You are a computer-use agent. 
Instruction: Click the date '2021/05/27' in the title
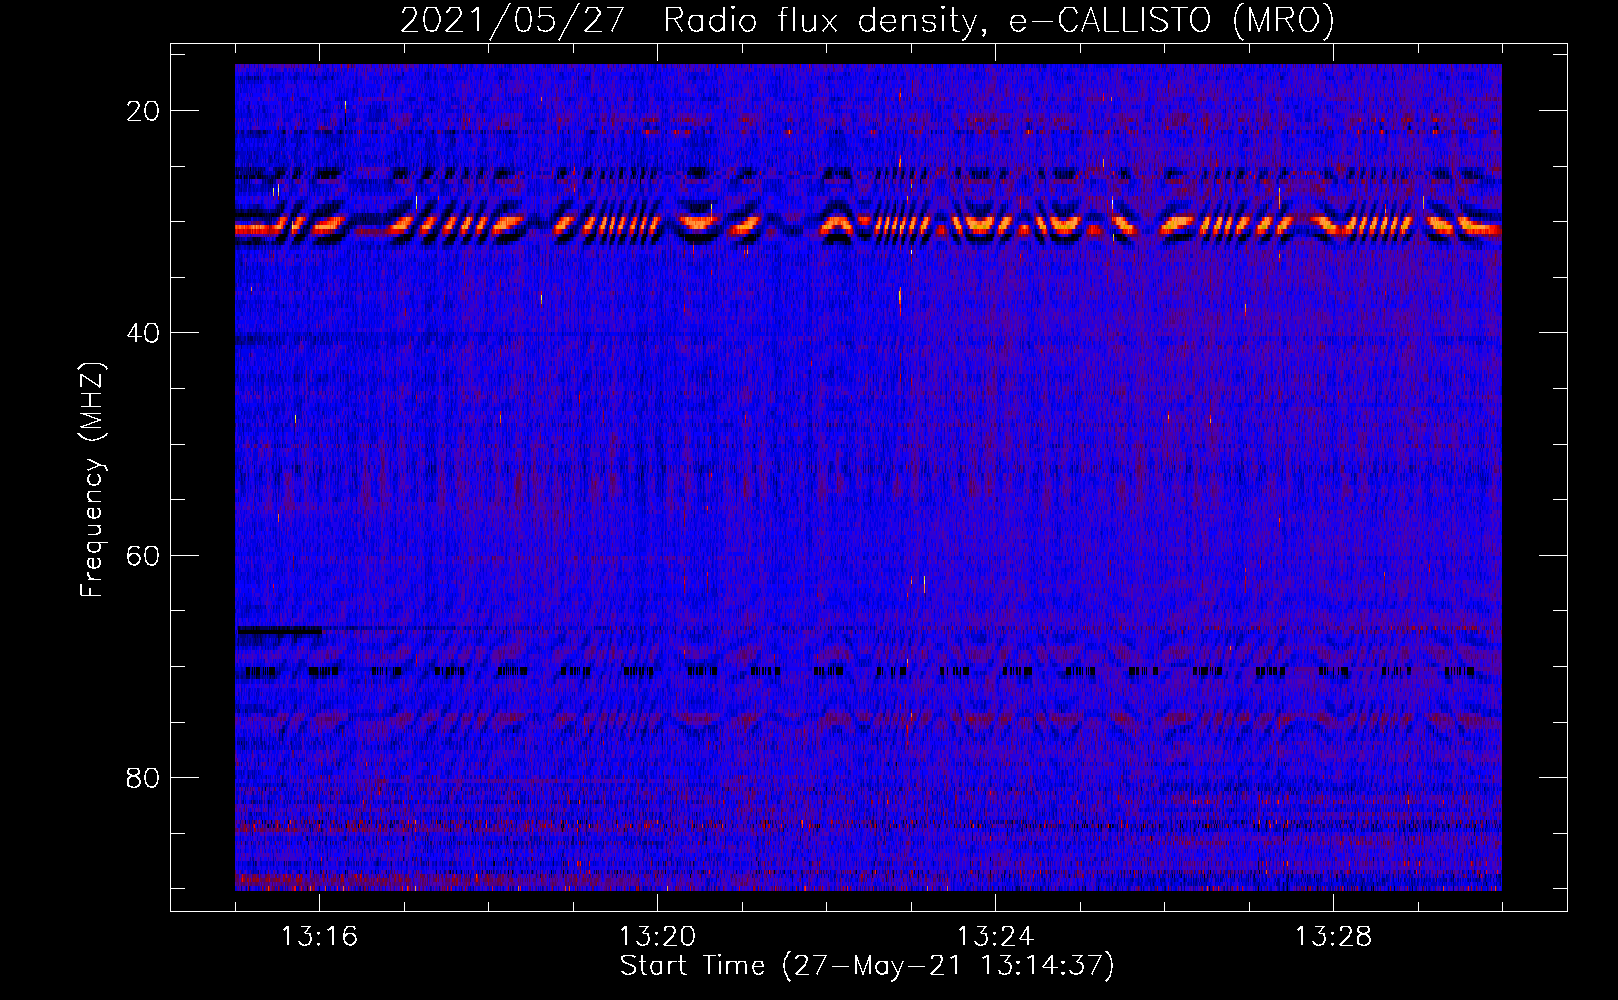tap(513, 21)
